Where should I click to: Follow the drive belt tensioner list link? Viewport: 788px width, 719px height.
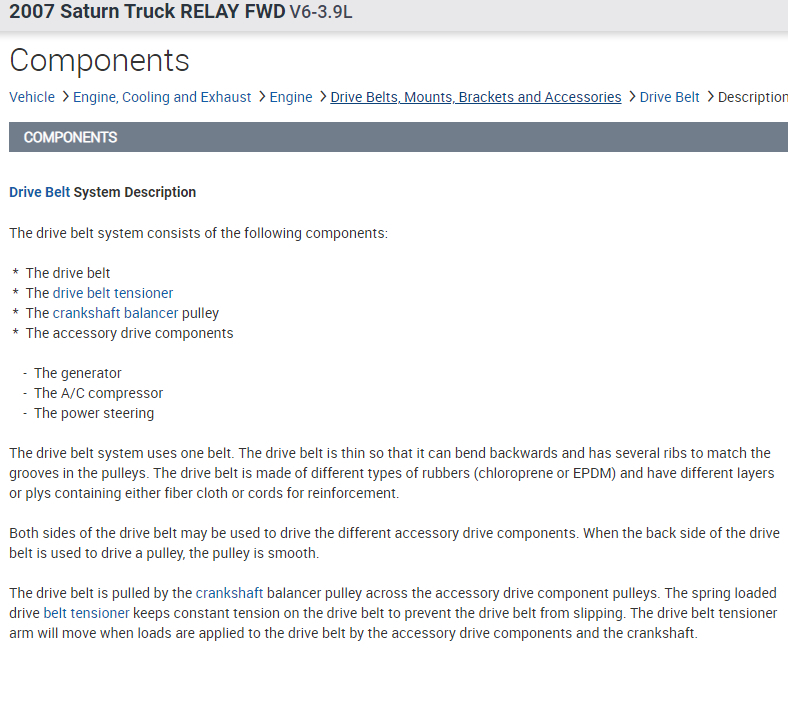113,293
